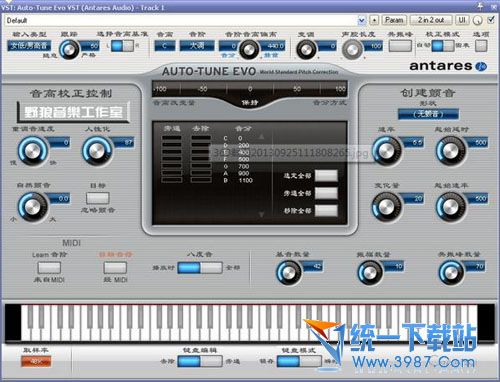Click the 变调 transpose knob
This screenshot has height=382, width=500.
click(306, 50)
